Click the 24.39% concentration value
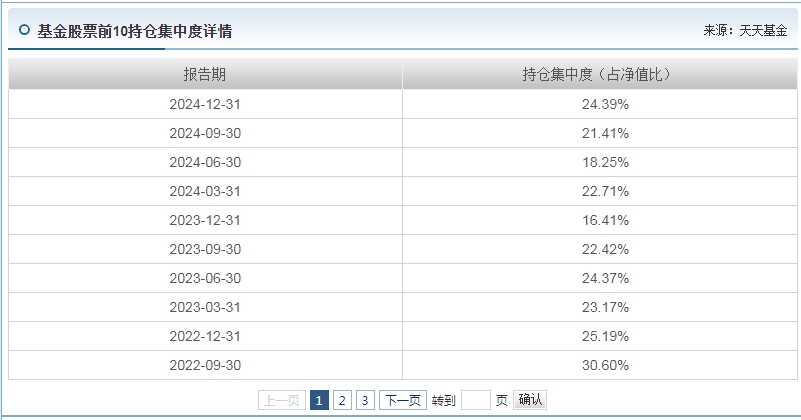 click(x=605, y=104)
